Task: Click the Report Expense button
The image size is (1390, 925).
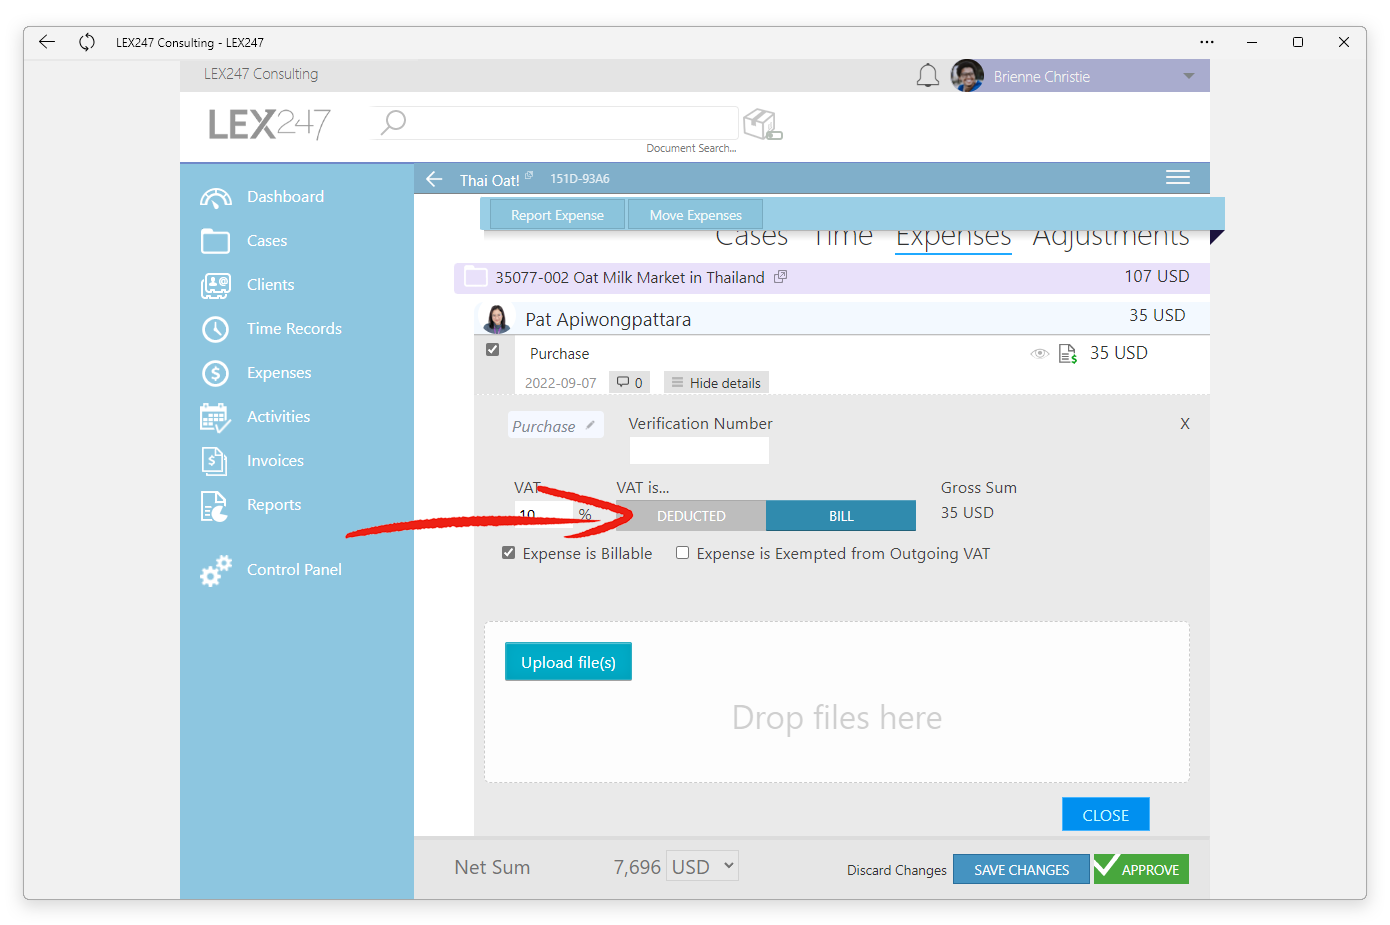Action: point(557,215)
